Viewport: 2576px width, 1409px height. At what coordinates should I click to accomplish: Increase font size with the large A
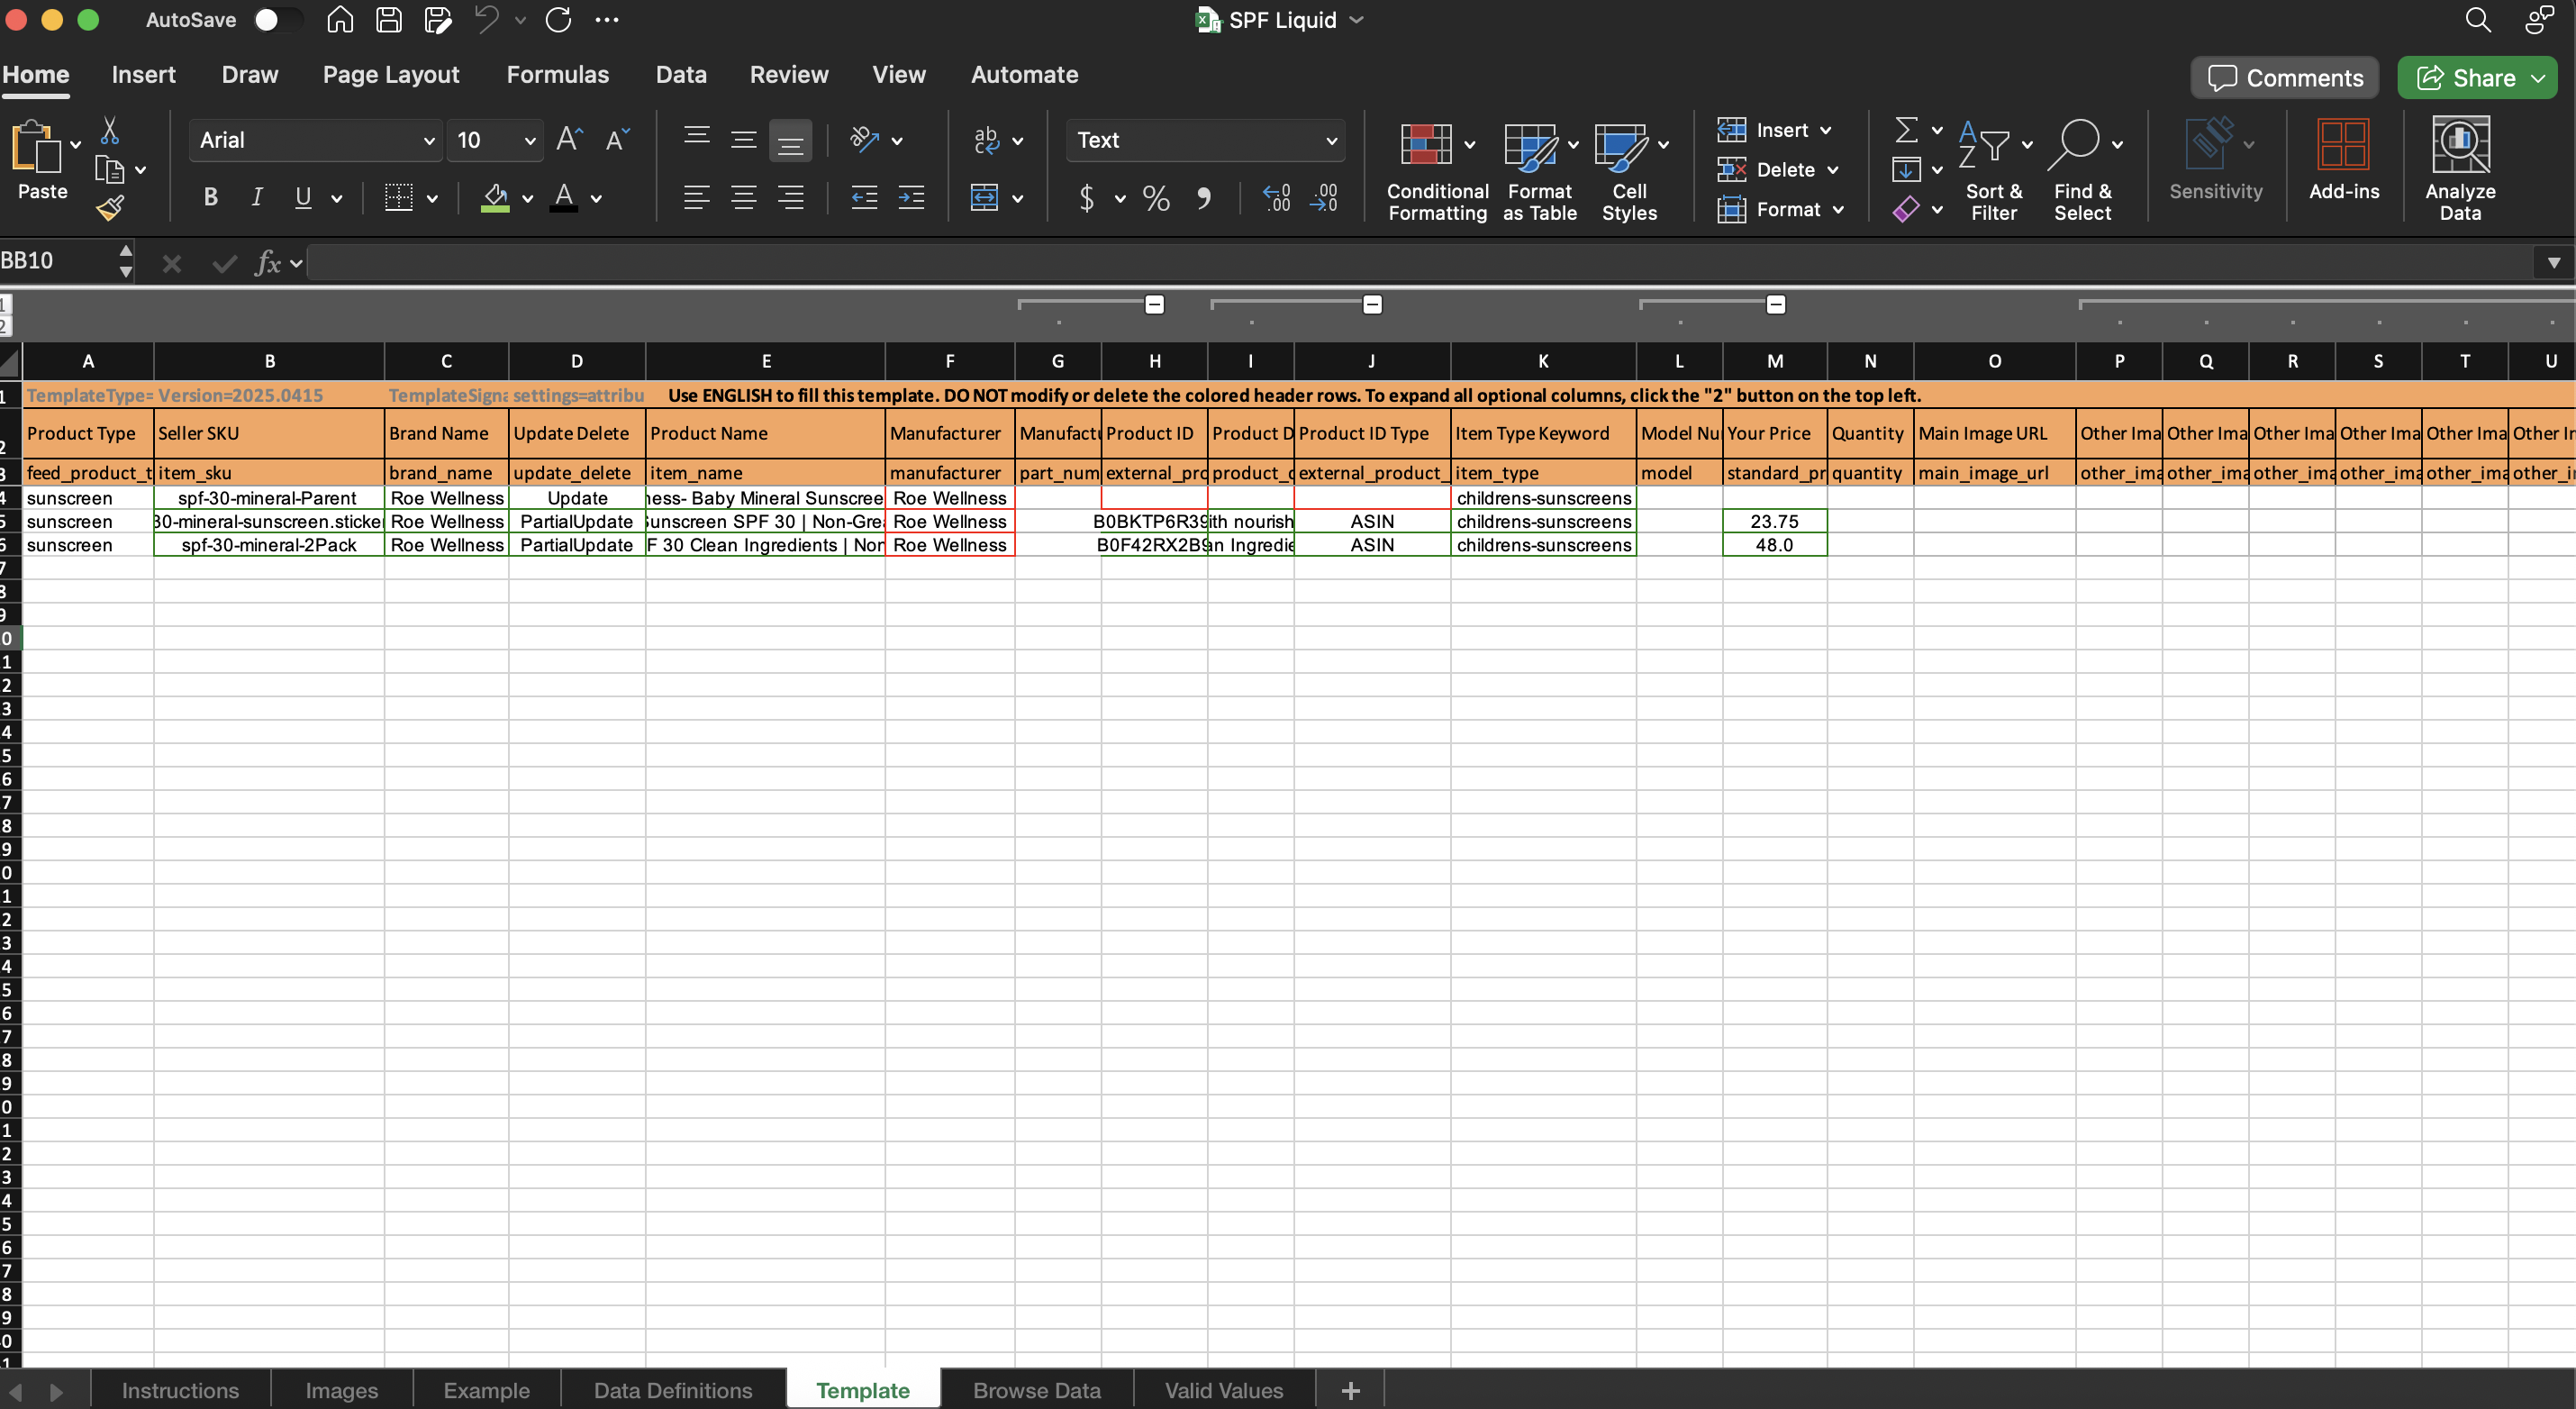(569, 139)
